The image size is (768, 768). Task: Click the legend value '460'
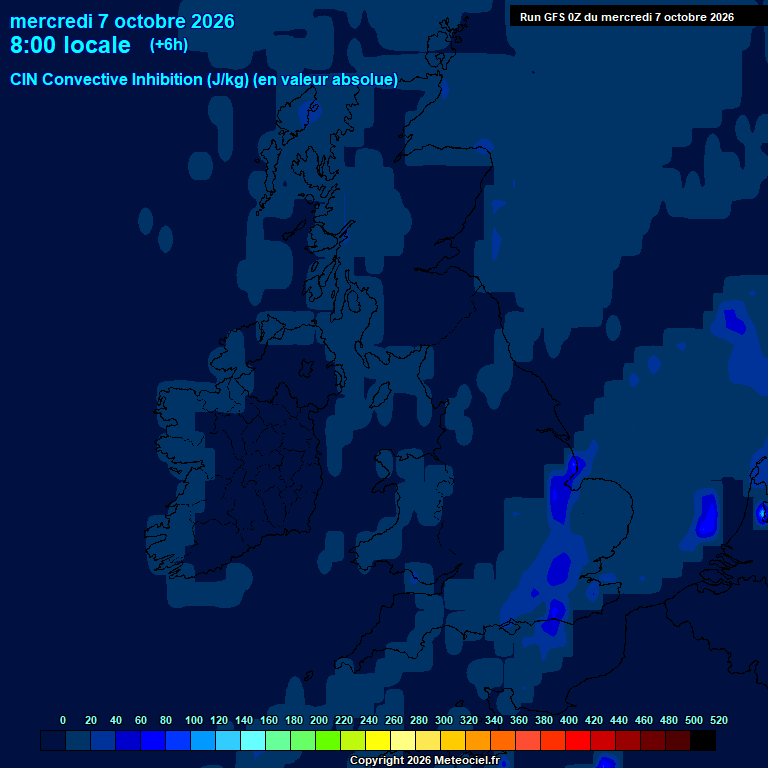pos(644,720)
